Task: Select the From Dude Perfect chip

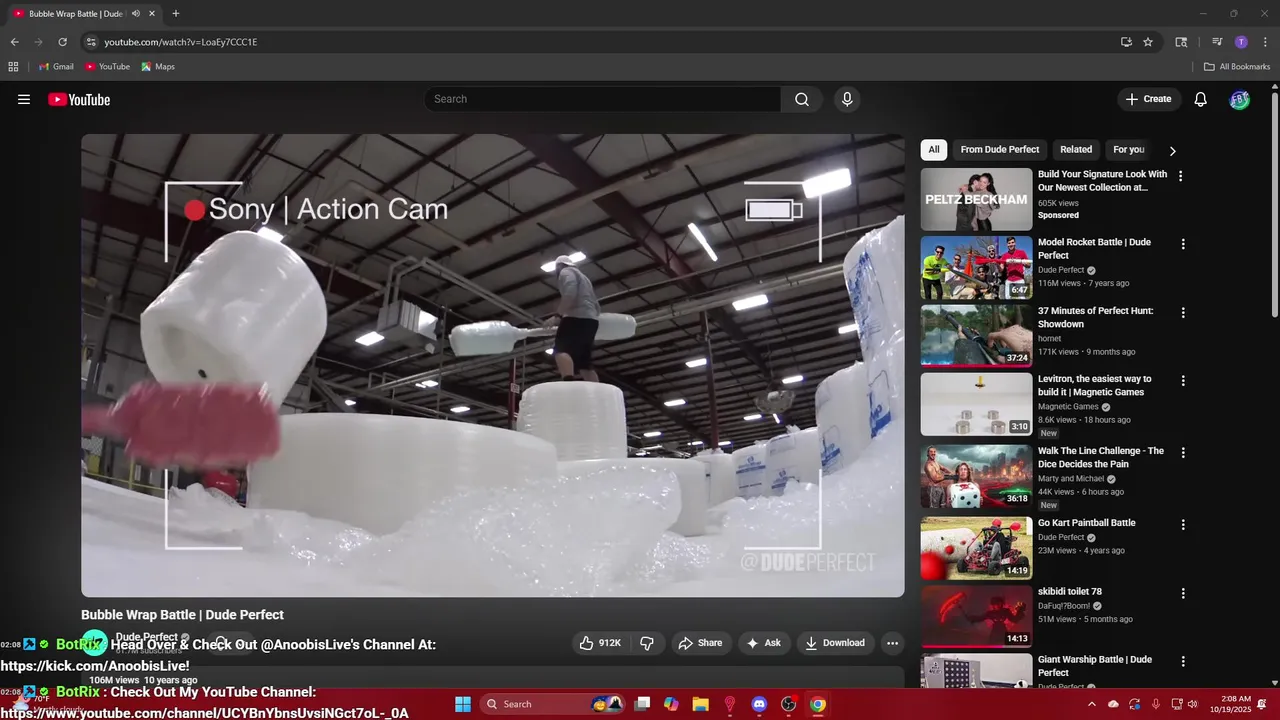Action: [x=1000, y=150]
